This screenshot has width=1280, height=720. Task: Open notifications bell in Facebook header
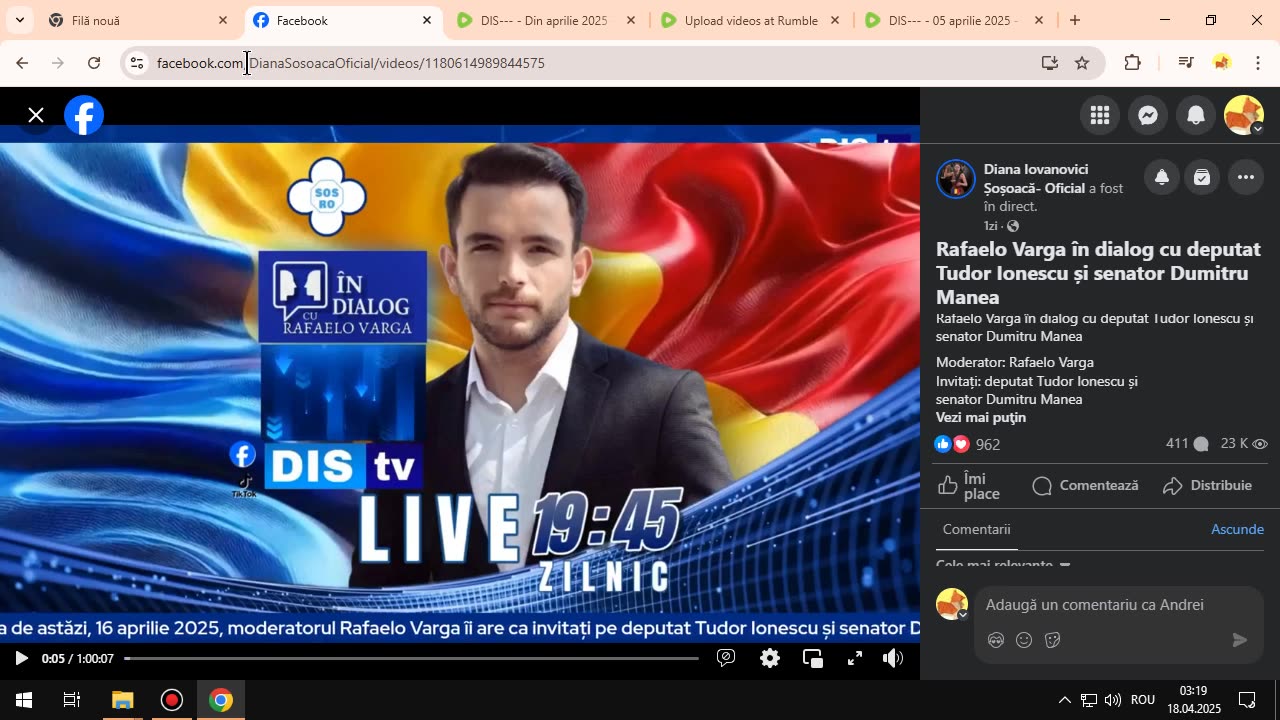click(1196, 115)
